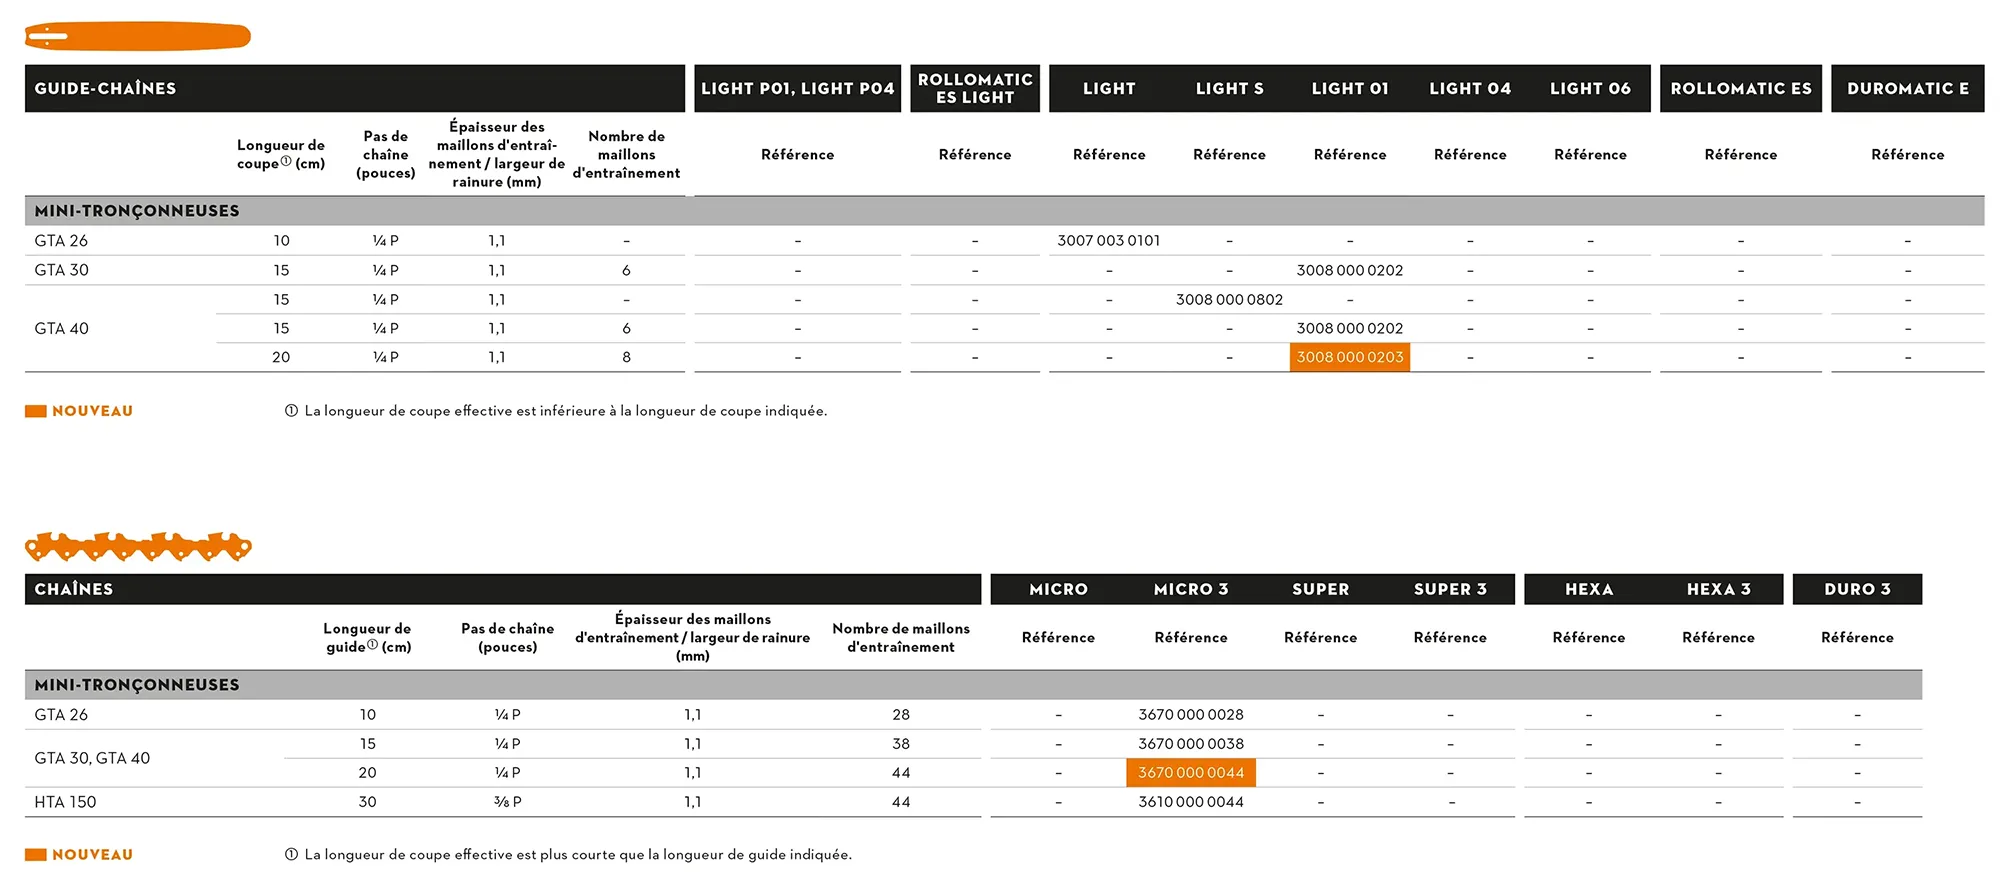Click the SUPER 3 column header

tap(1450, 589)
